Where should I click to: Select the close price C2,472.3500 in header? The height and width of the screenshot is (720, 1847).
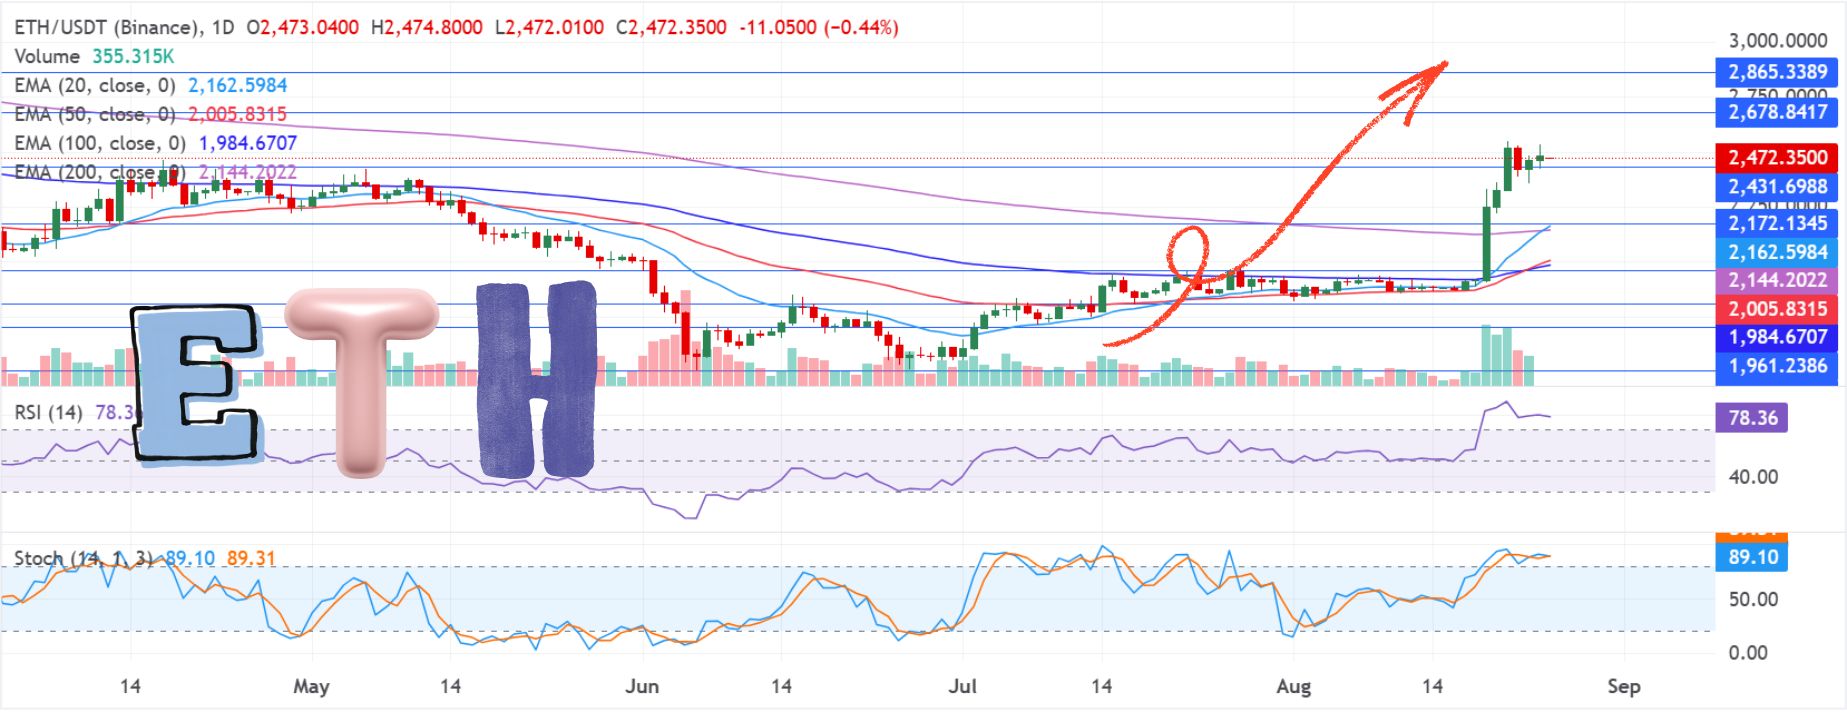(671, 27)
